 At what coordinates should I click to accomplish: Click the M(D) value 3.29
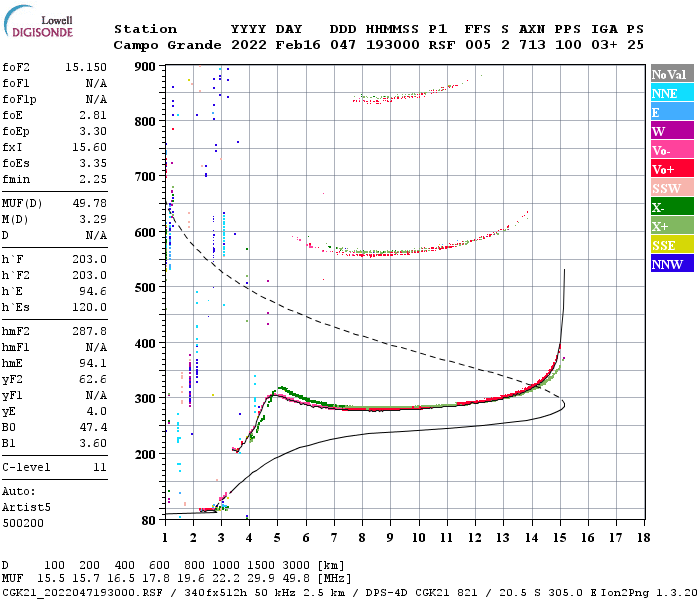click(93, 219)
